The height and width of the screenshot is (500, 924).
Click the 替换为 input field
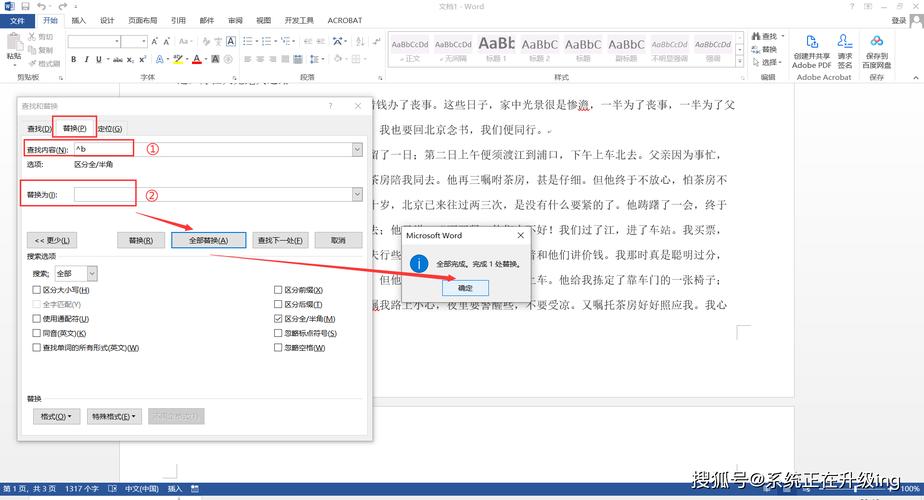click(213, 195)
